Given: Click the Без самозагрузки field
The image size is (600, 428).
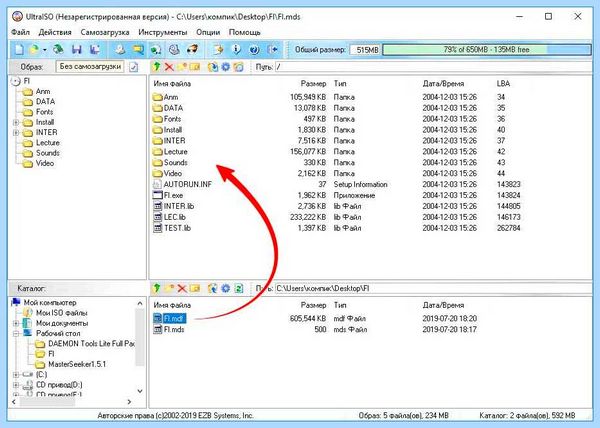Looking at the screenshot, I should [90, 67].
